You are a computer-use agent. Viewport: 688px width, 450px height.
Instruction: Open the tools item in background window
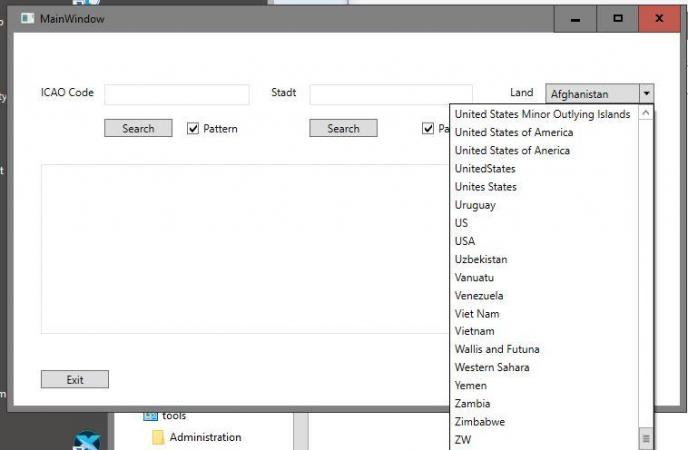(x=174, y=415)
